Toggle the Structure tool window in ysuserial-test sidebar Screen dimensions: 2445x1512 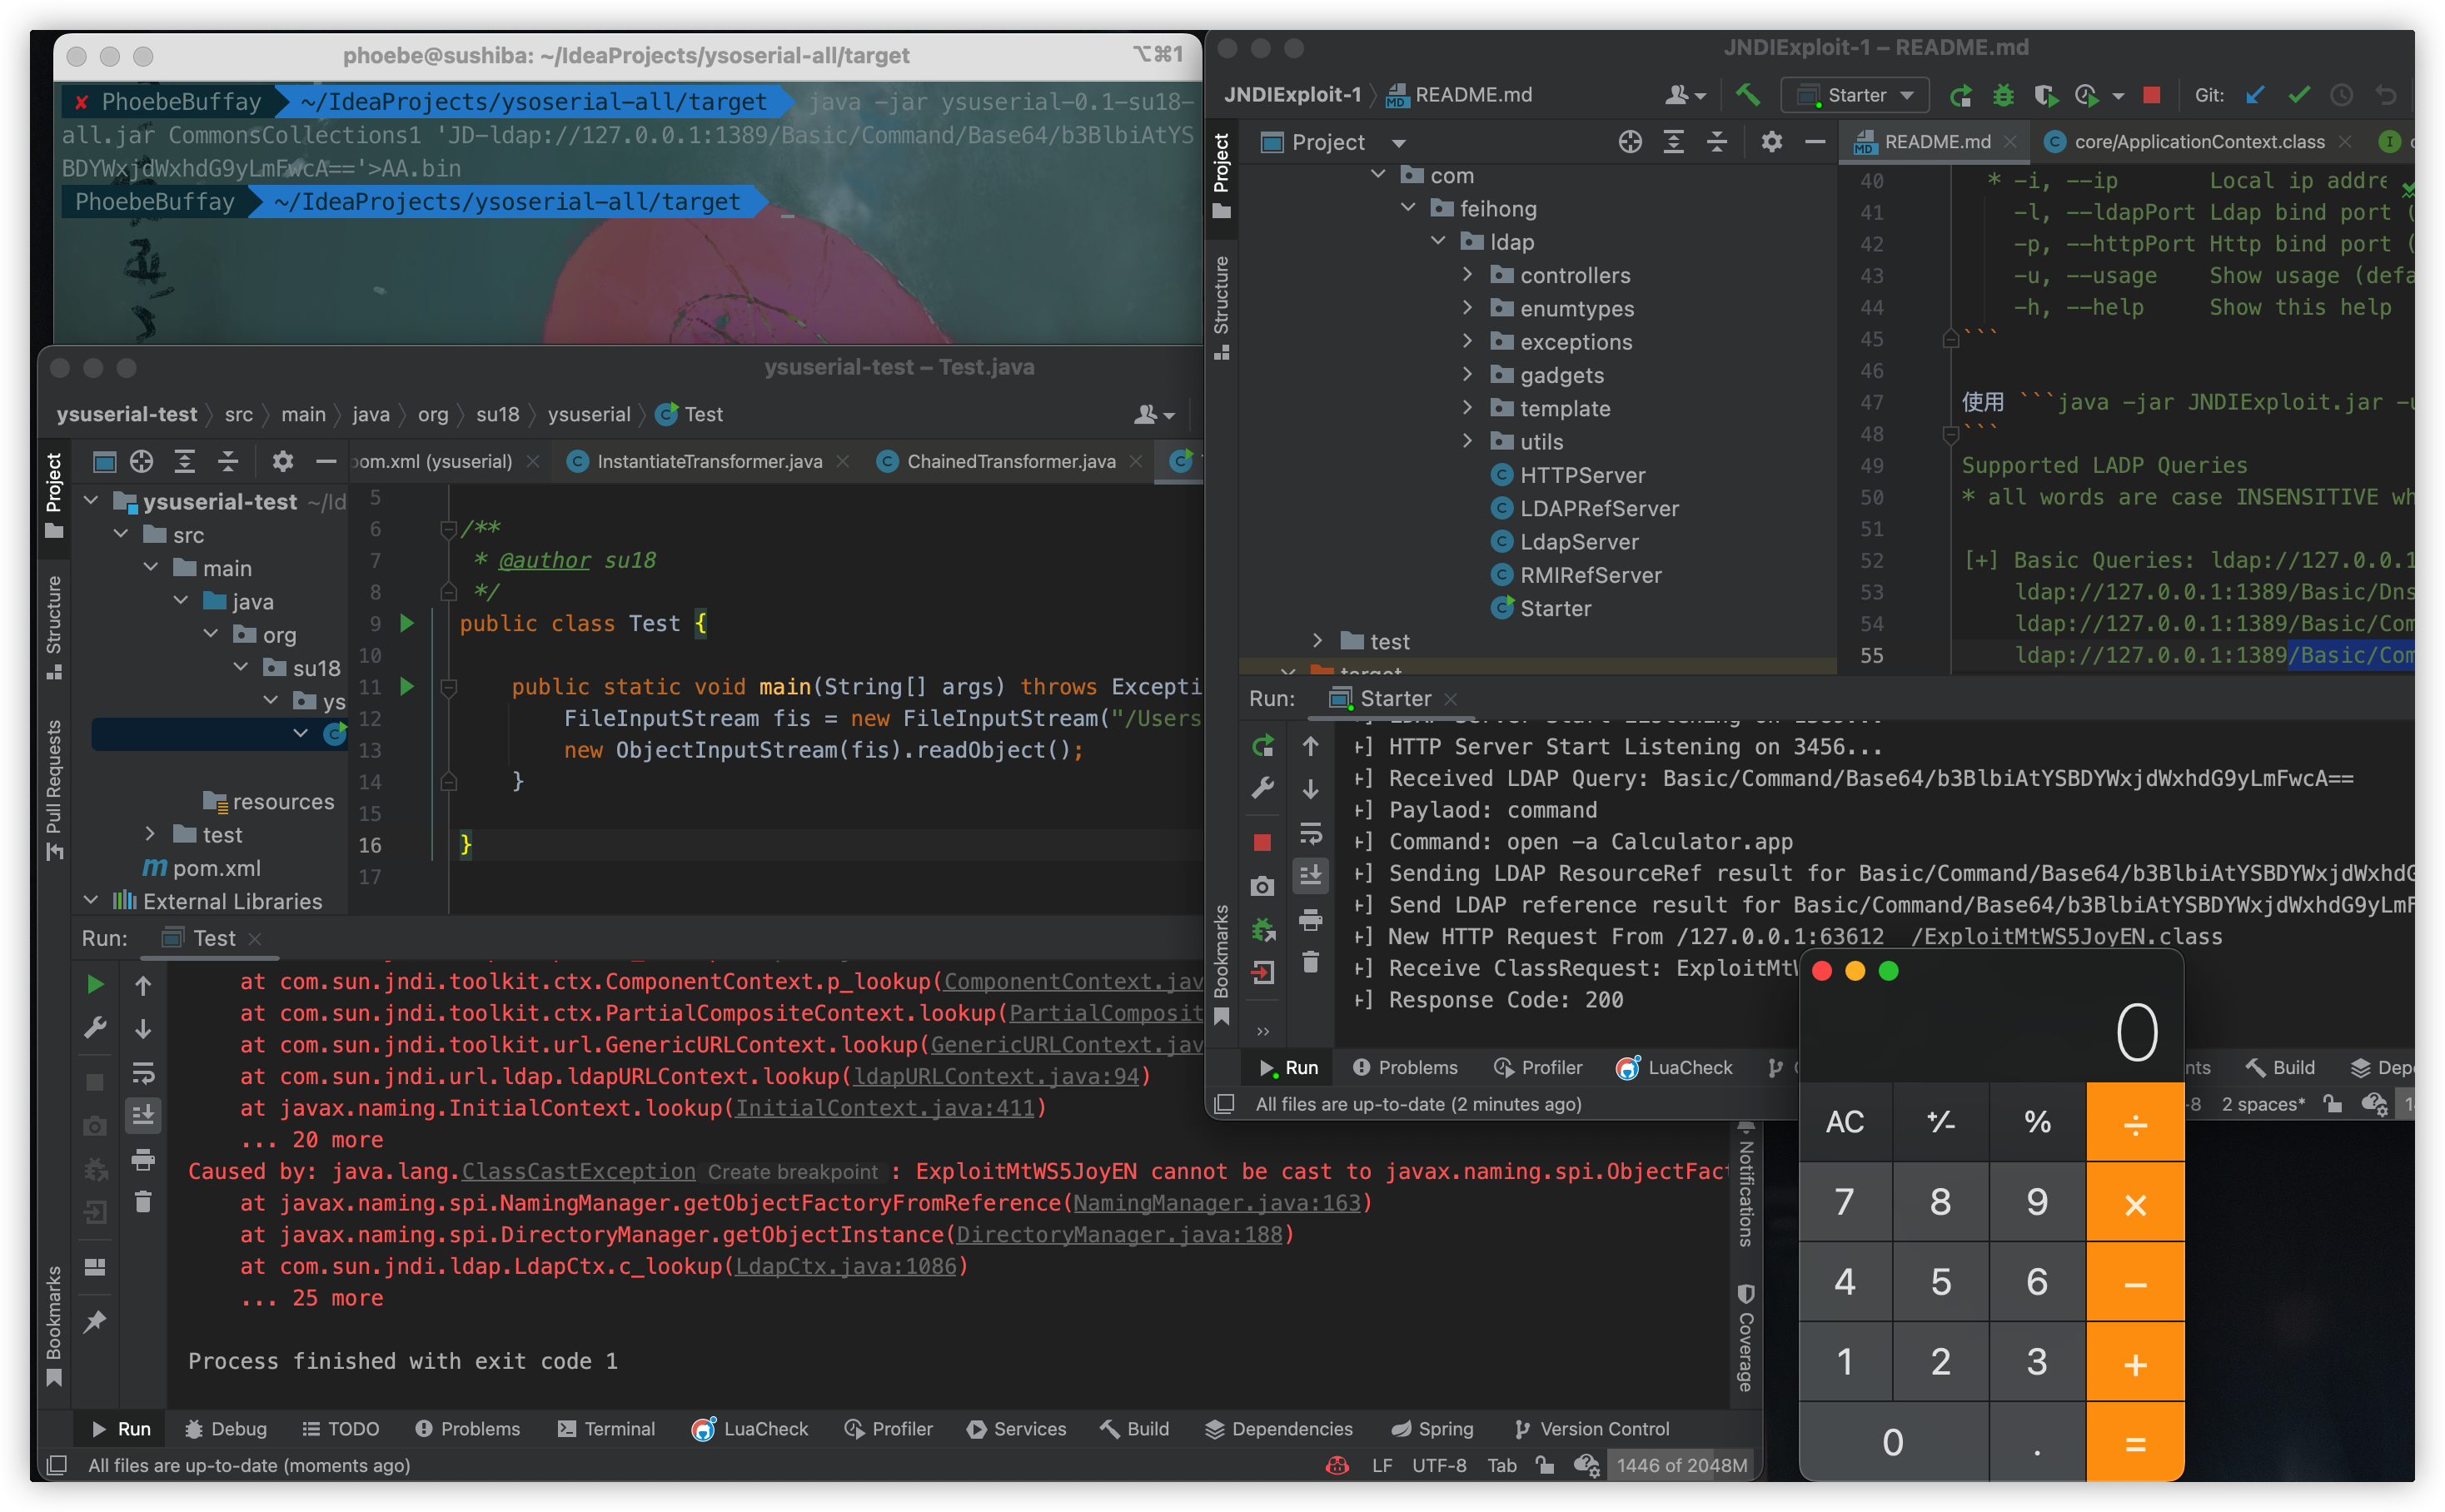click(x=54, y=625)
